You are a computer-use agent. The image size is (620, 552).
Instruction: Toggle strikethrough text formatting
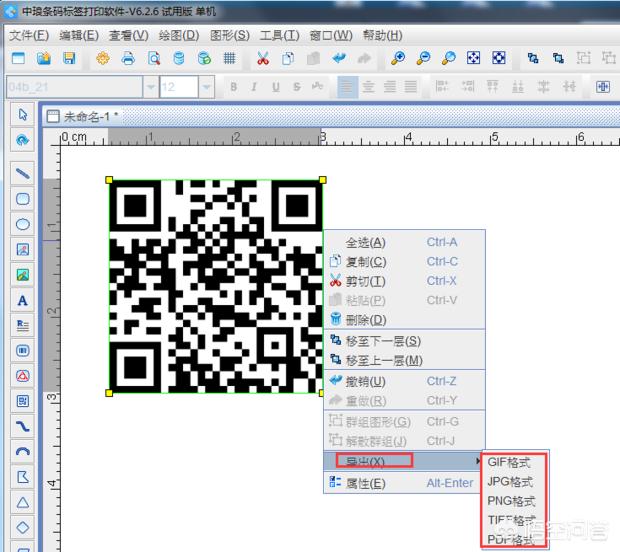coord(297,87)
